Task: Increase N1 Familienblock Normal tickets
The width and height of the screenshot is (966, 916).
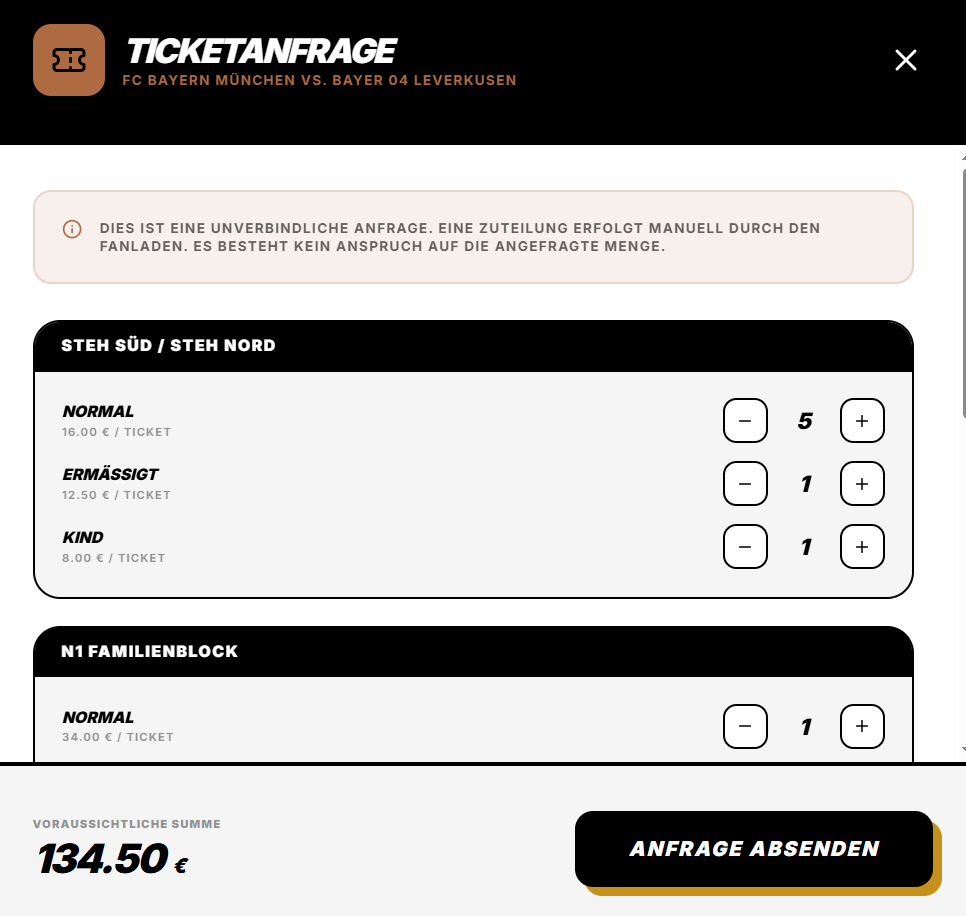Action: (862, 726)
